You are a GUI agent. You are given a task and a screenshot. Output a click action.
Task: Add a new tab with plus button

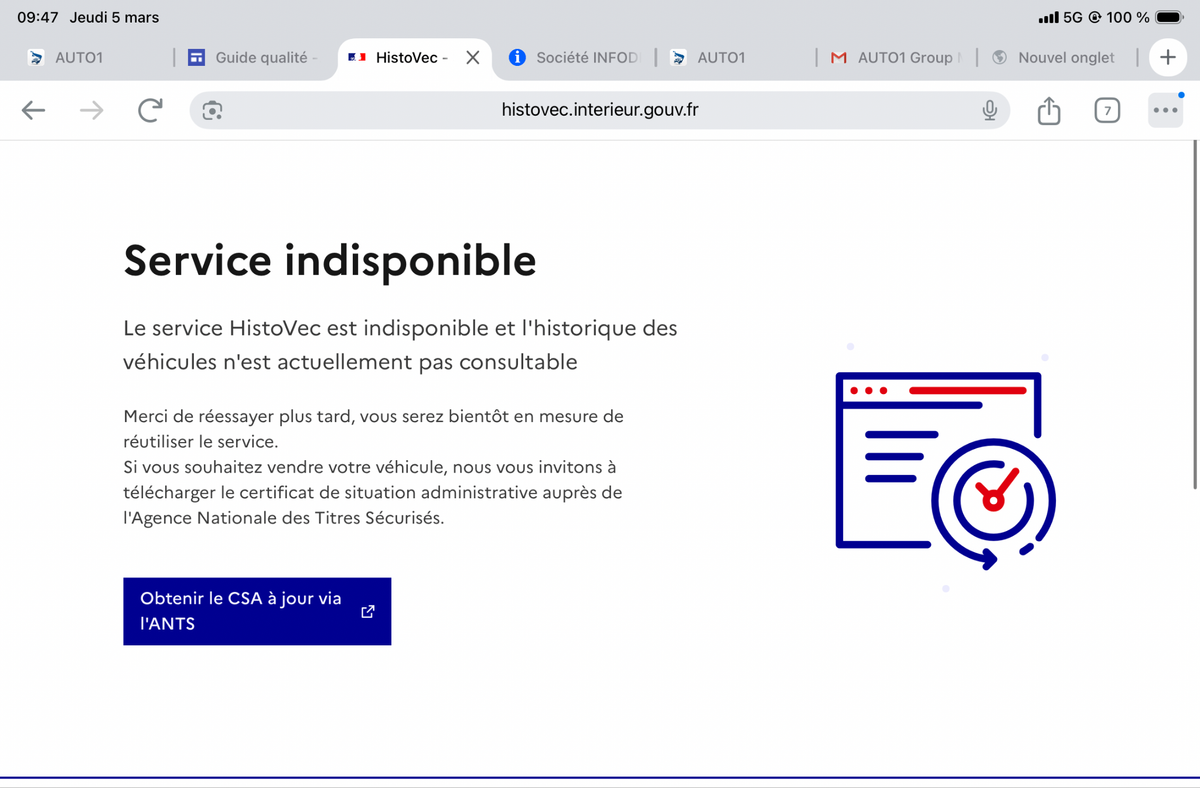point(1167,58)
